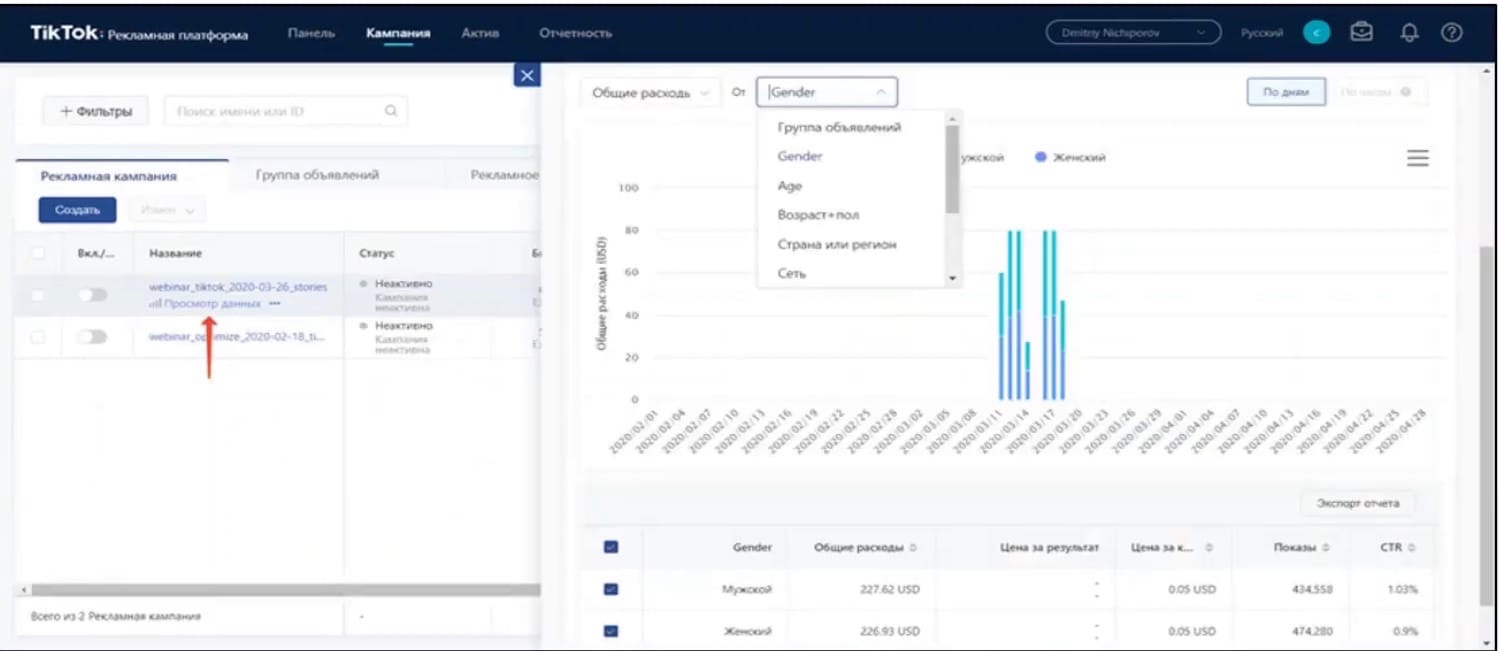Click the Экспорт отчета button
The height and width of the screenshot is (651, 1499).
[x=1357, y=503]
